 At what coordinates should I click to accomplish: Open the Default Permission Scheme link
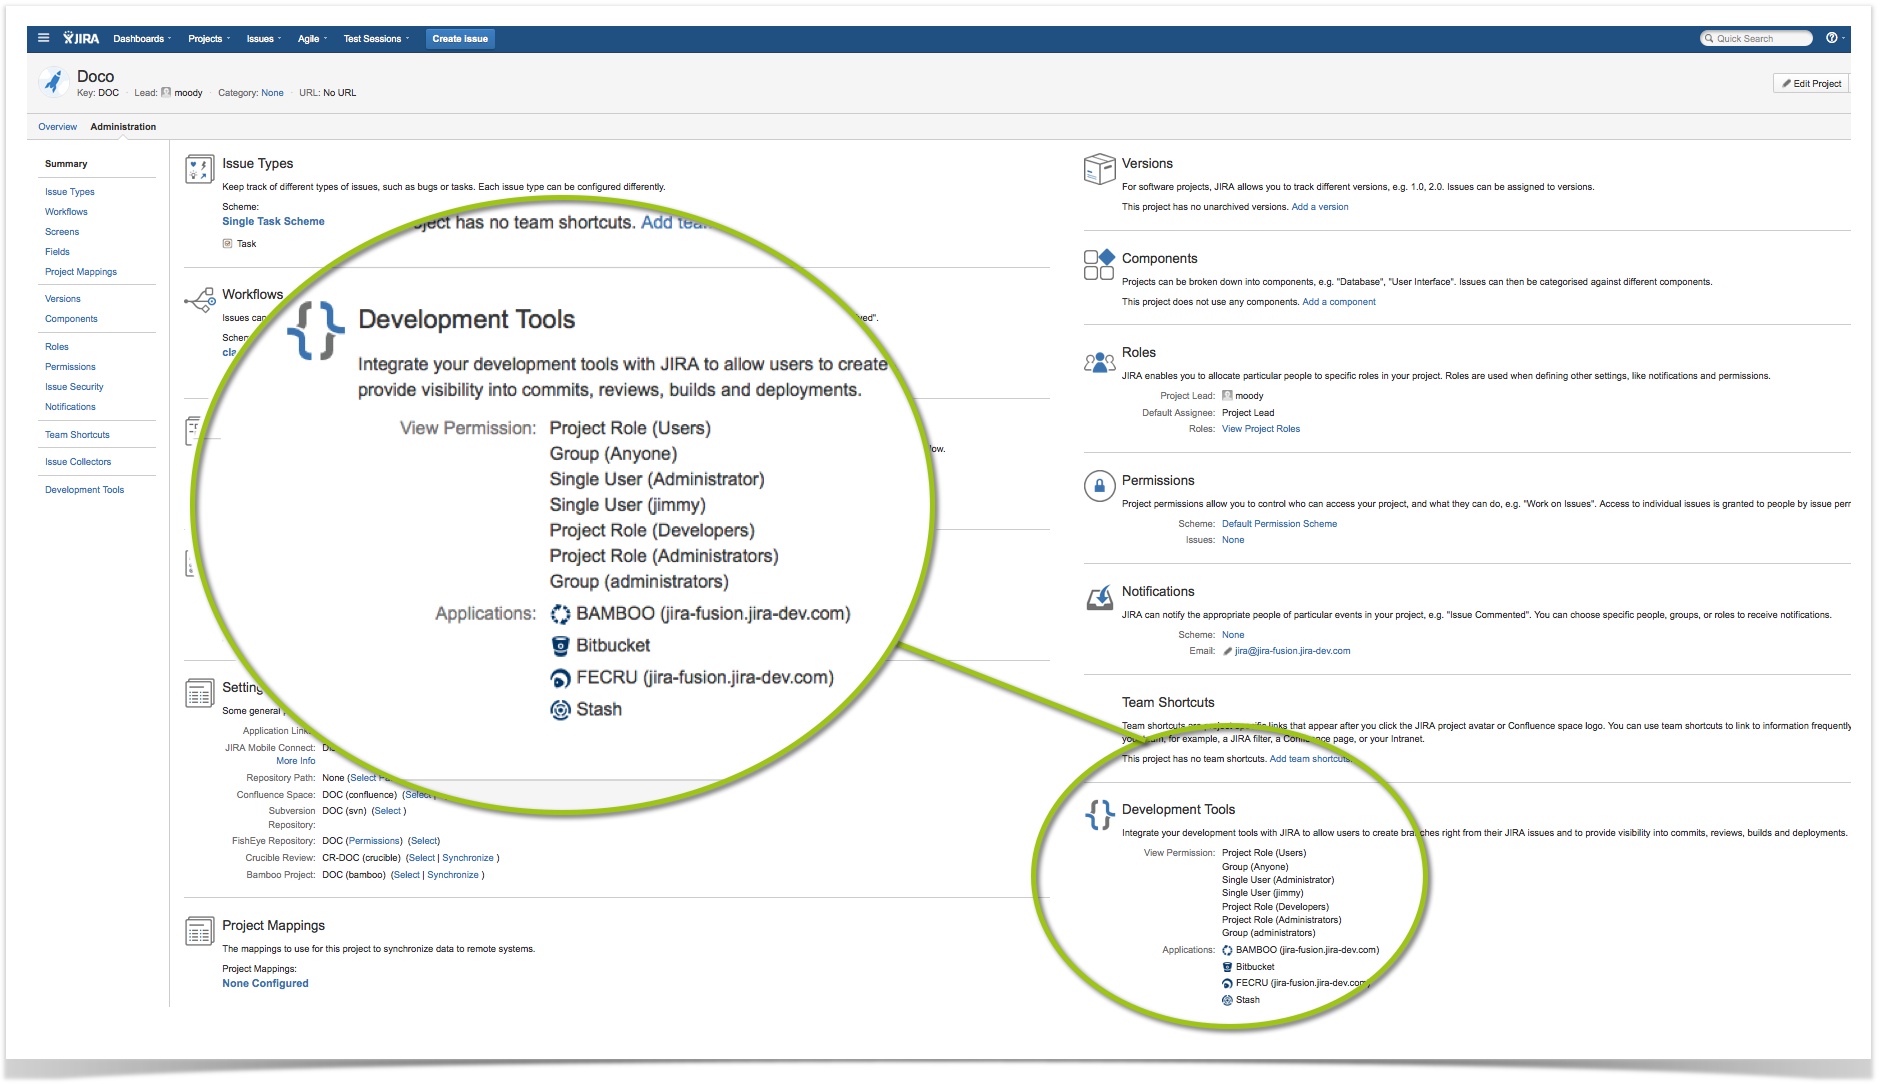click(x=1279, y=524)
